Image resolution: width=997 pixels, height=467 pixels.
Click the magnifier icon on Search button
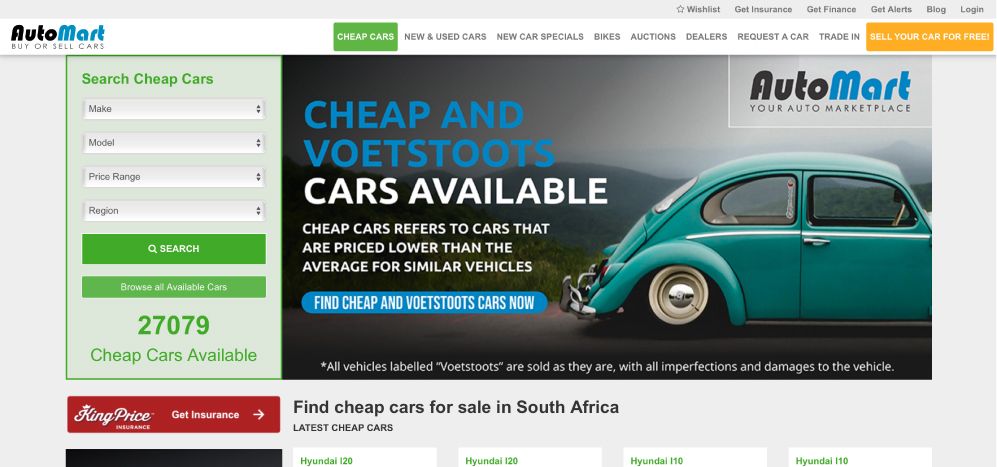point(153,249)
